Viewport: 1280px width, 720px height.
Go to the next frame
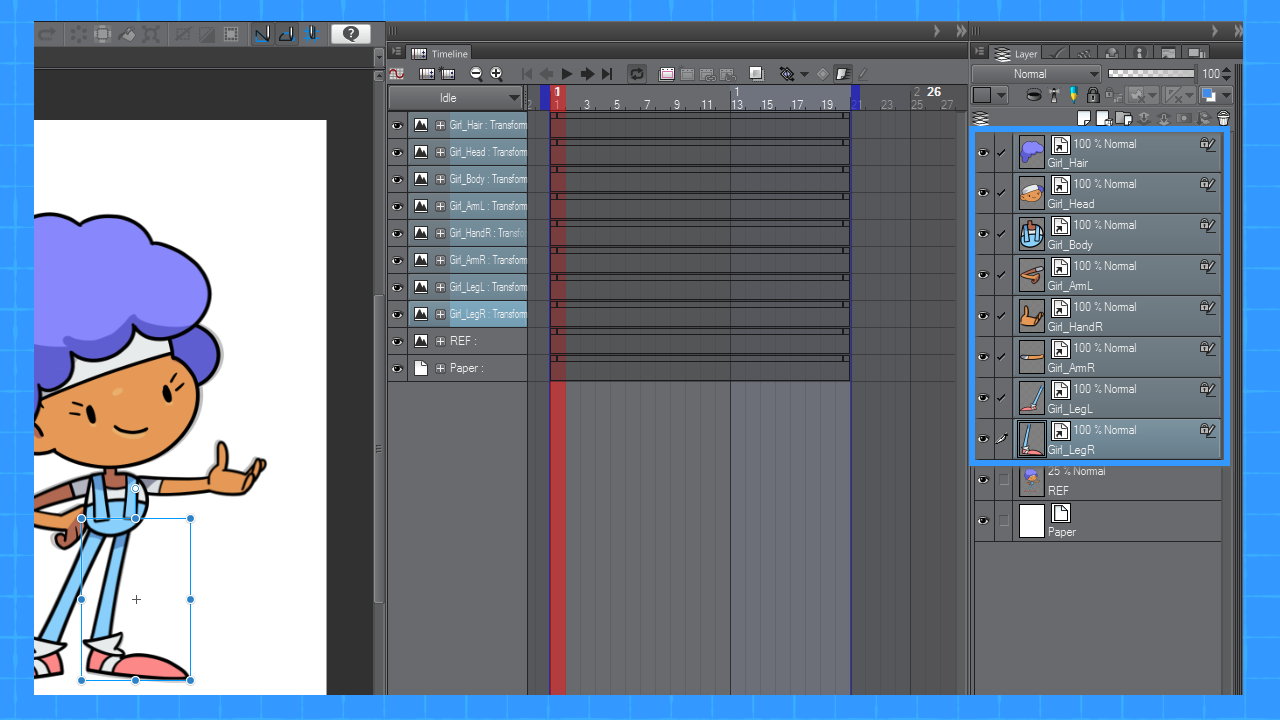(587, 73)
